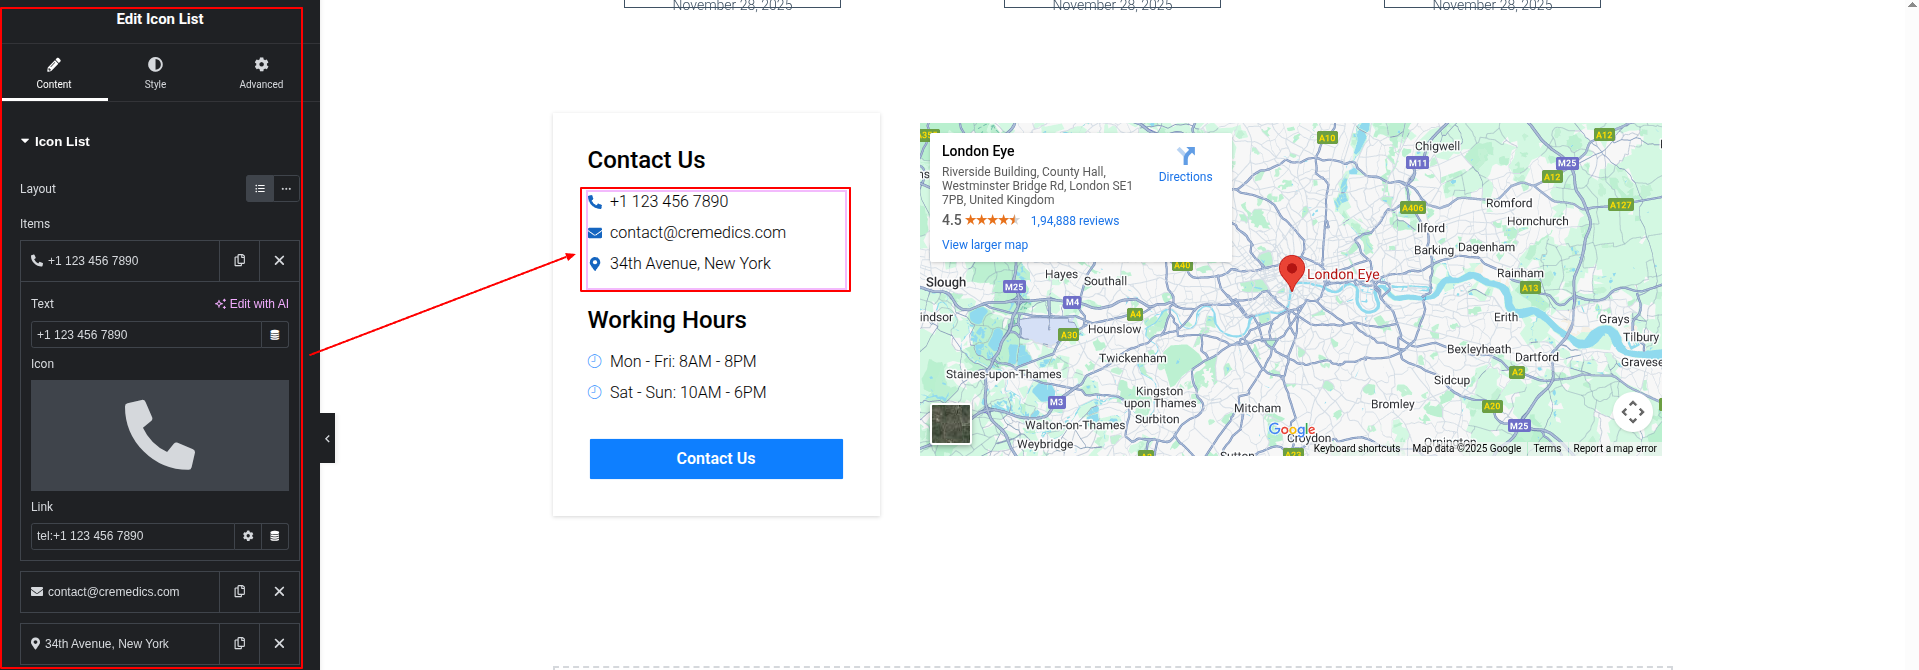The width and height of the screenshot is (1919, 670).
Task: Remove the 34th Avenue, New York item
Action: tap(279, 644)
